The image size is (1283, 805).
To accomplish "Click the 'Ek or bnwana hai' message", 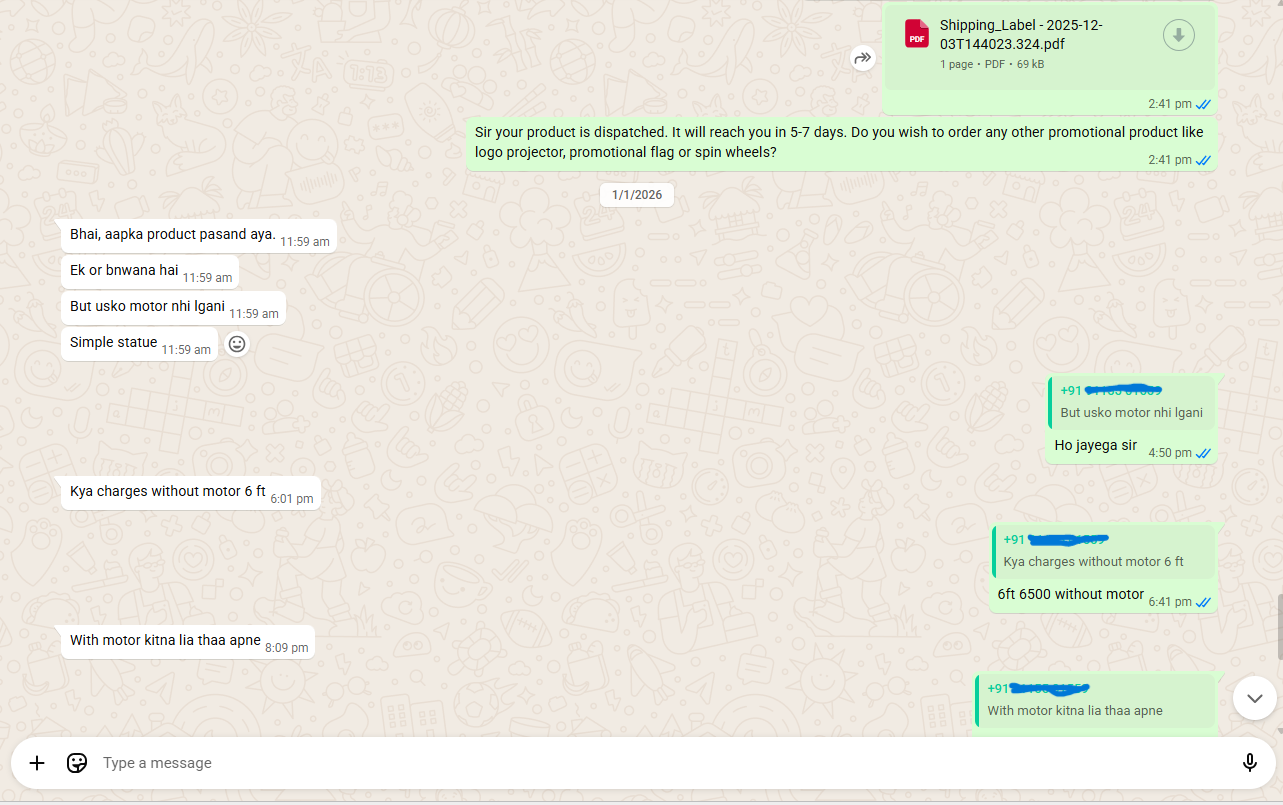I will click(x=124, y=271).
